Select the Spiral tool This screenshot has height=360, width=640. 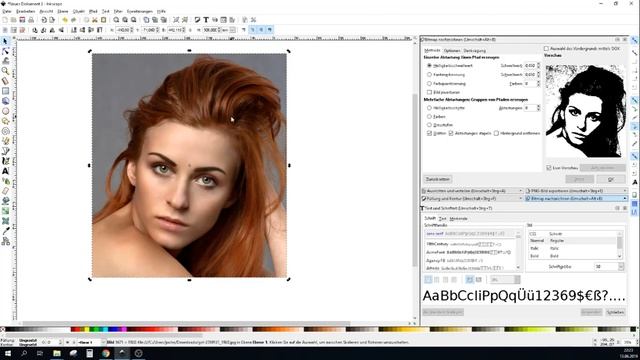(5, 131)
